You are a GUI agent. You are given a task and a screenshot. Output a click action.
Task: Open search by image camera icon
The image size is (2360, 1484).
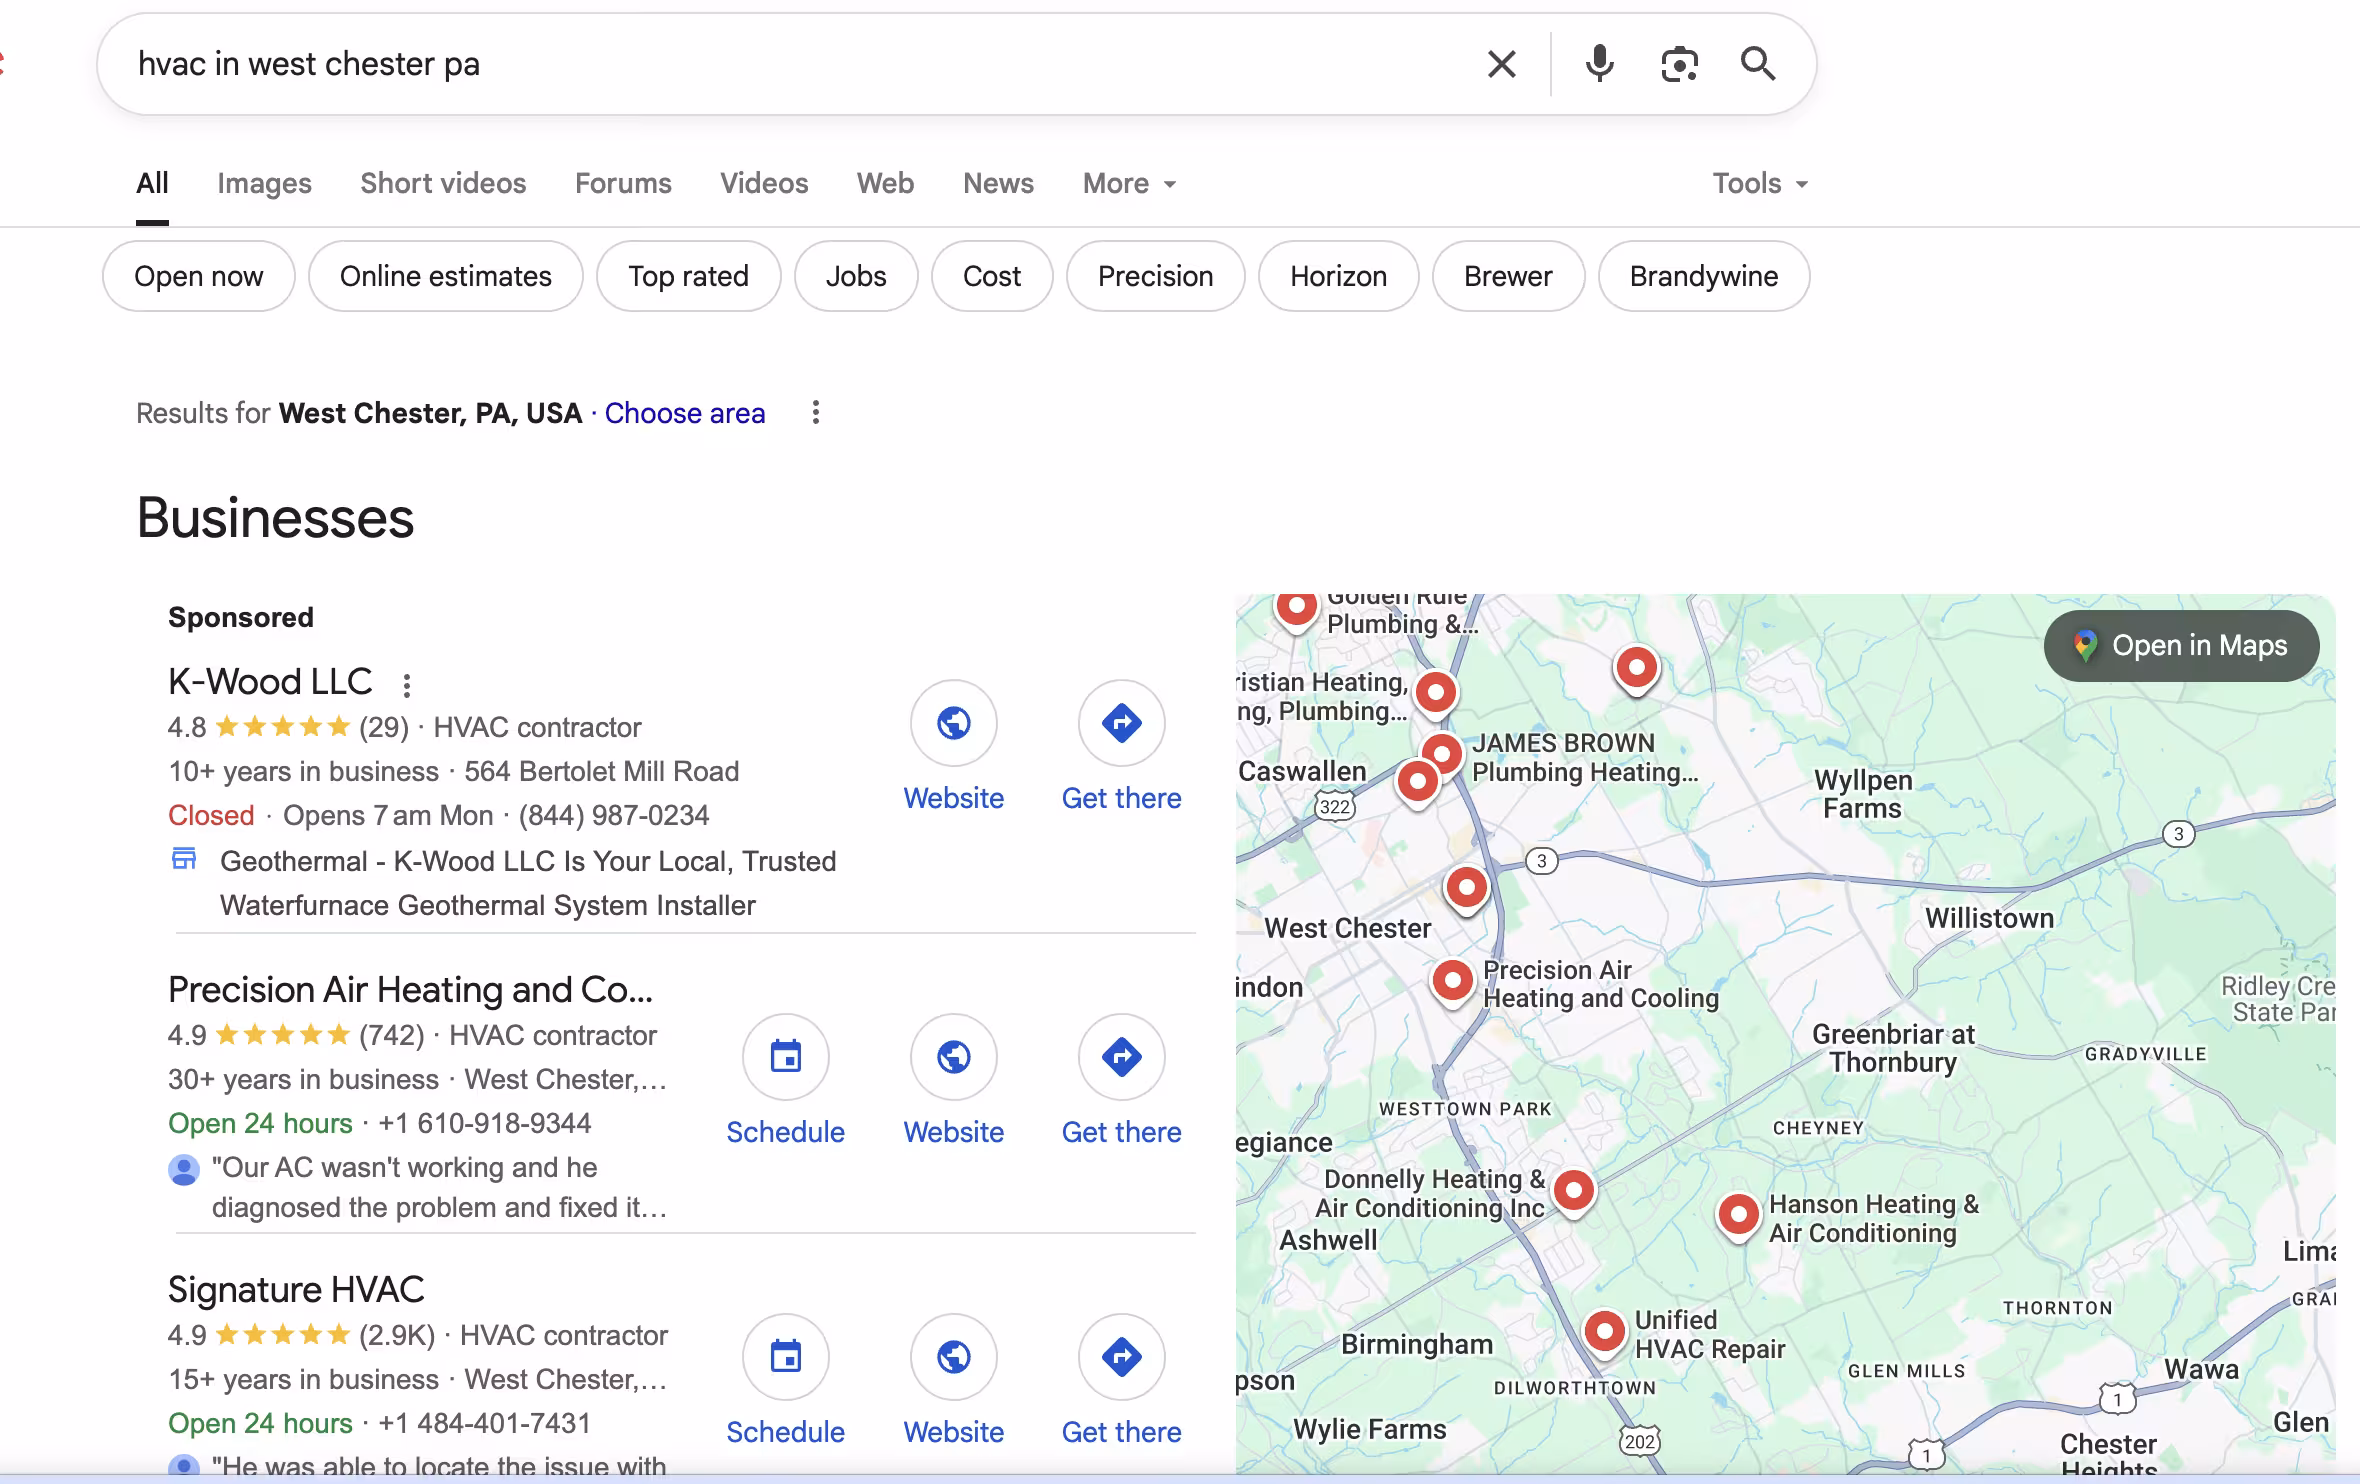pyautogui.click(x=1679, y=64)
